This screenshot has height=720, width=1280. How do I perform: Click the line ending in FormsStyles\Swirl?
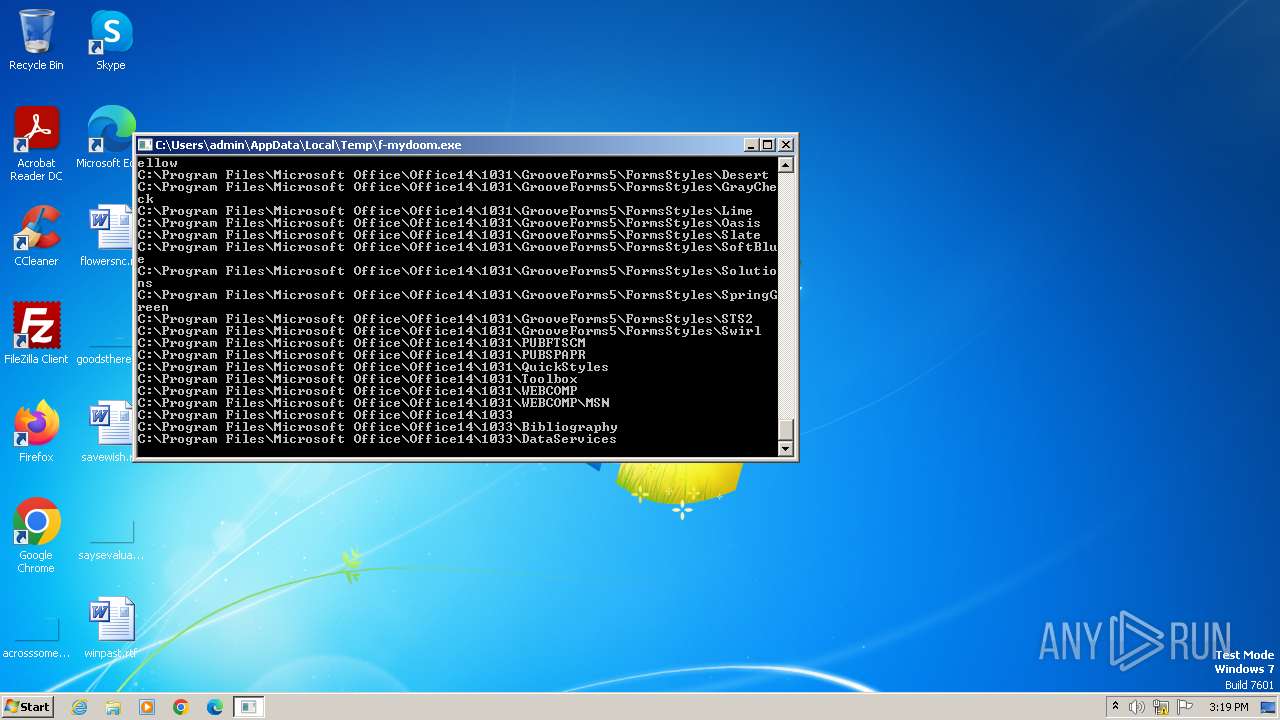coord(449,331)
